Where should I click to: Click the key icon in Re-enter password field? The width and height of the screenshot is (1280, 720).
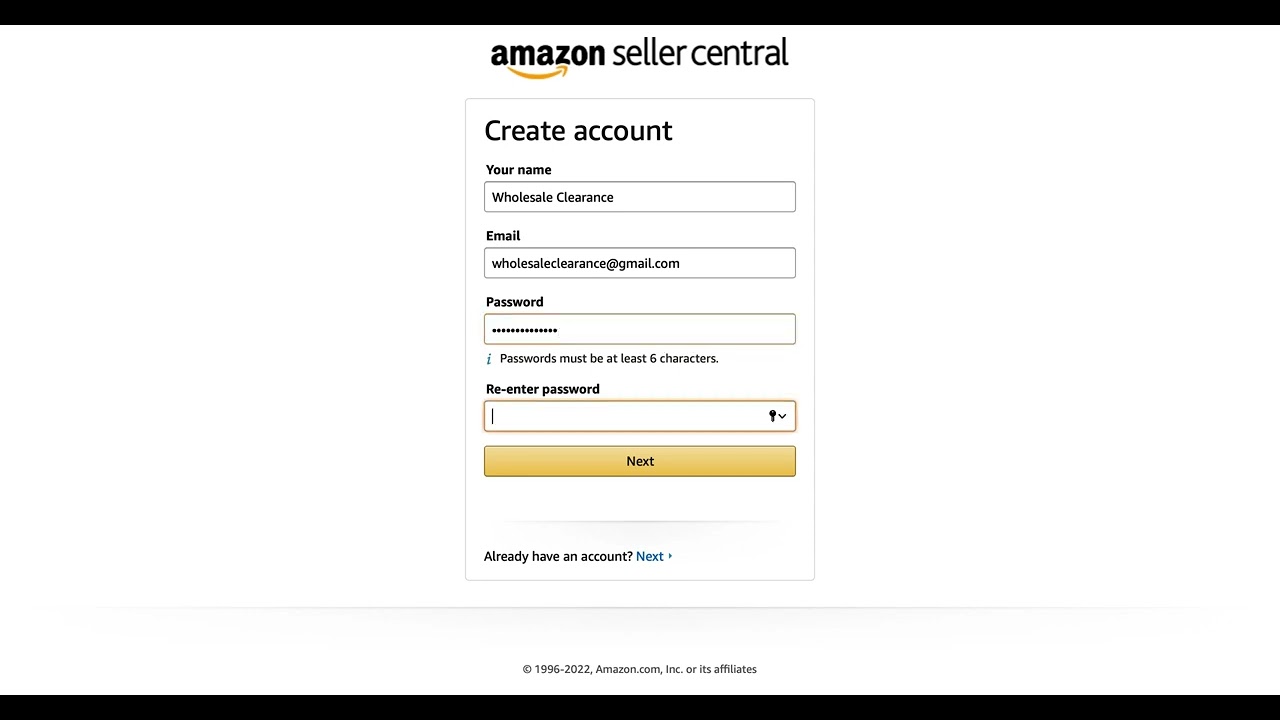tap(772, 416)
